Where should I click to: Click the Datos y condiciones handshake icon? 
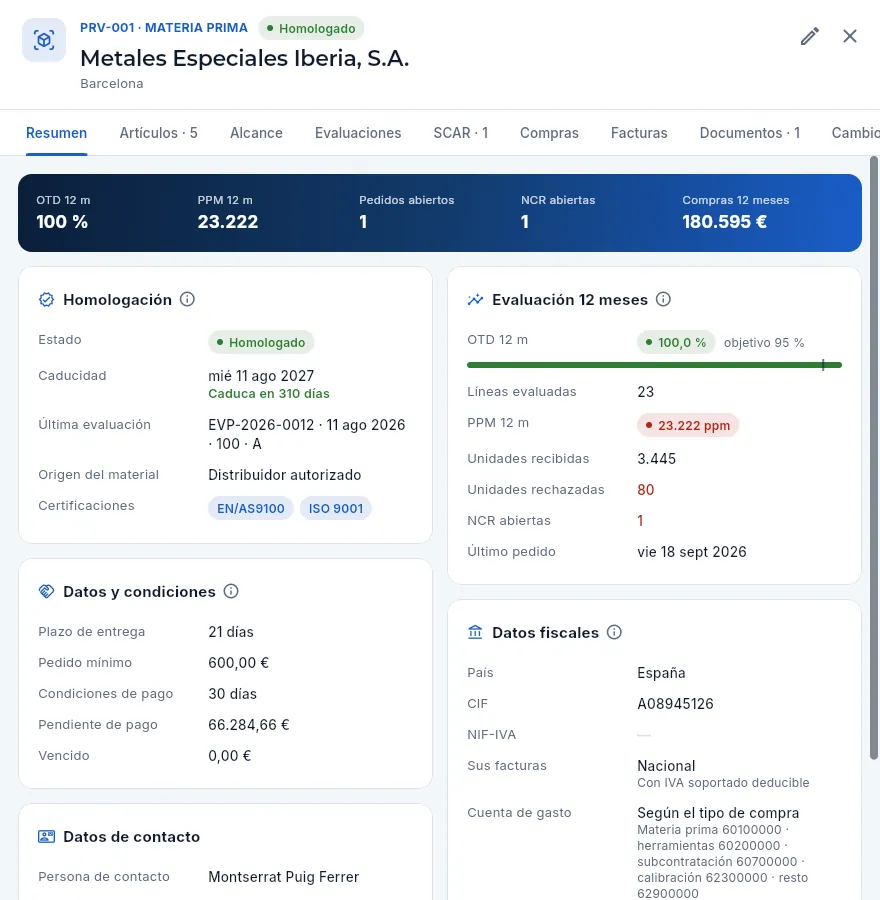(46, 592)
